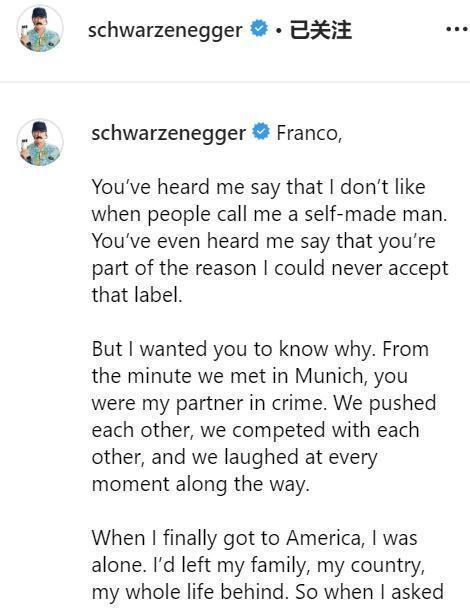The width and height of the screenshot is (470, 610).
Task: Open the more options ellipsis menu
Action: tap(457, 29)
